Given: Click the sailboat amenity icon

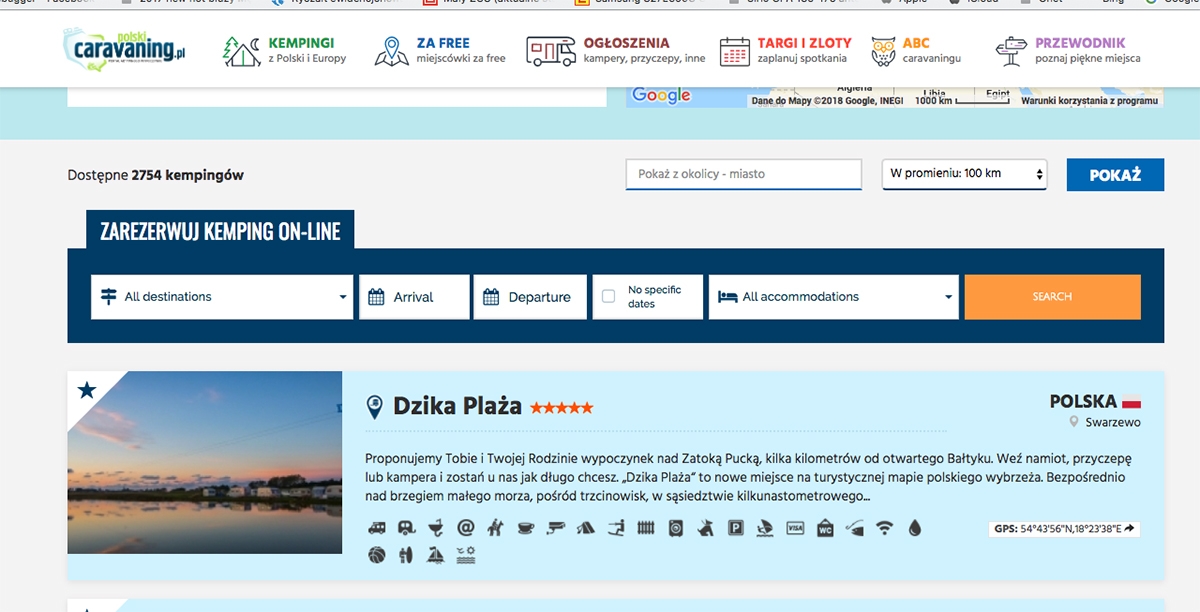Looking at the screenshot, I should tap(435, 554).
